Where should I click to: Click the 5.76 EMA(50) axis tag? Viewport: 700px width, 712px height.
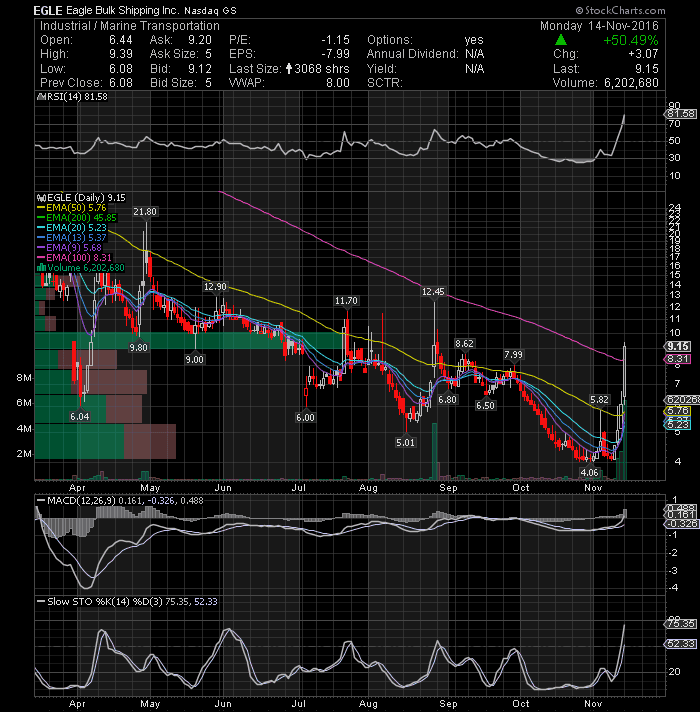pos(678,411)
